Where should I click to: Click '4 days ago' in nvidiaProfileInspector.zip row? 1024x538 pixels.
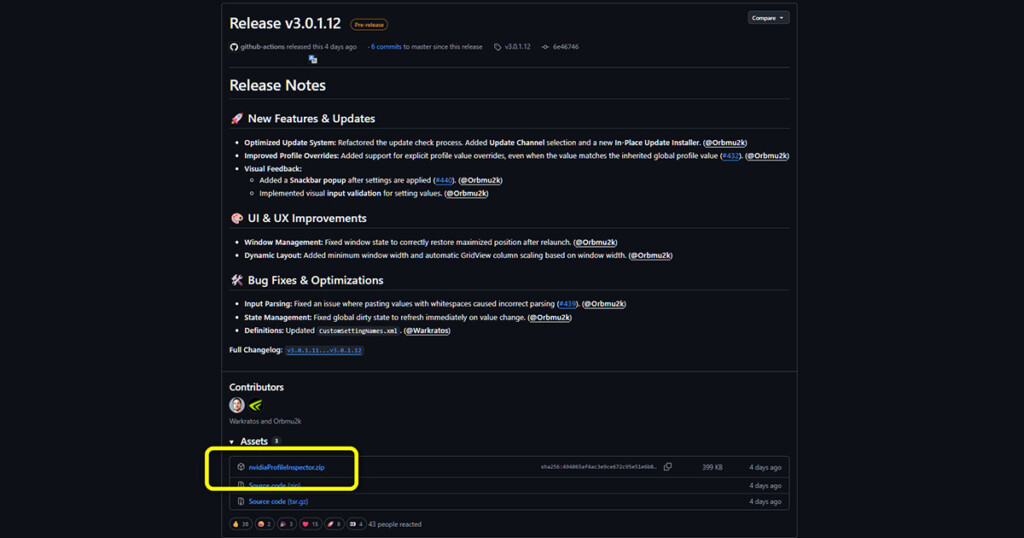(x=765, y=467)
